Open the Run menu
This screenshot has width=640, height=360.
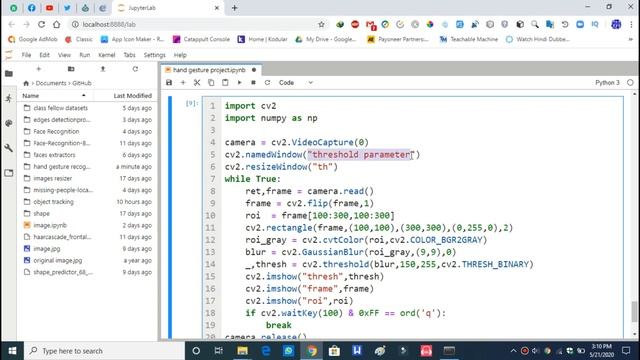click(84, 55)
